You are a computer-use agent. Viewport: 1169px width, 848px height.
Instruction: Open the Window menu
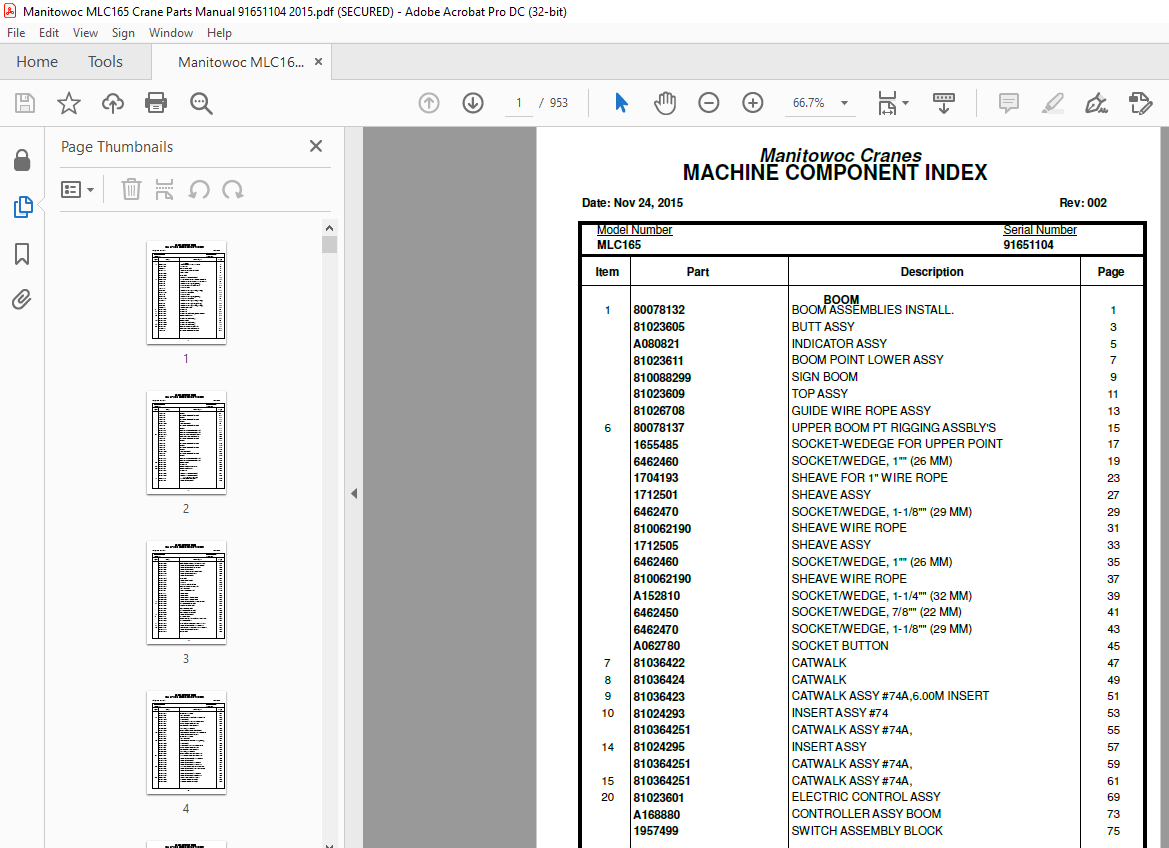click(171, 33)
